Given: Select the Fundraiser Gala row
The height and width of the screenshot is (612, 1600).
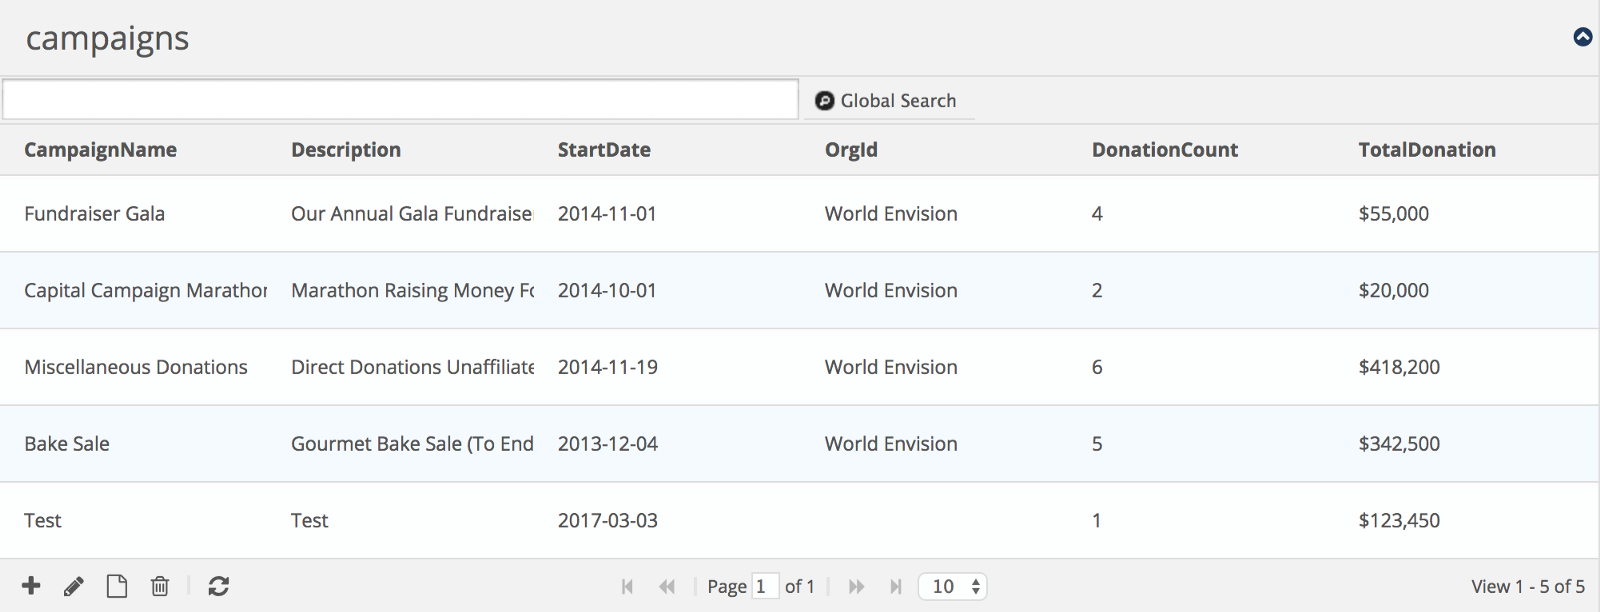Looking at the screenshot, I should (x=95, y=214).
